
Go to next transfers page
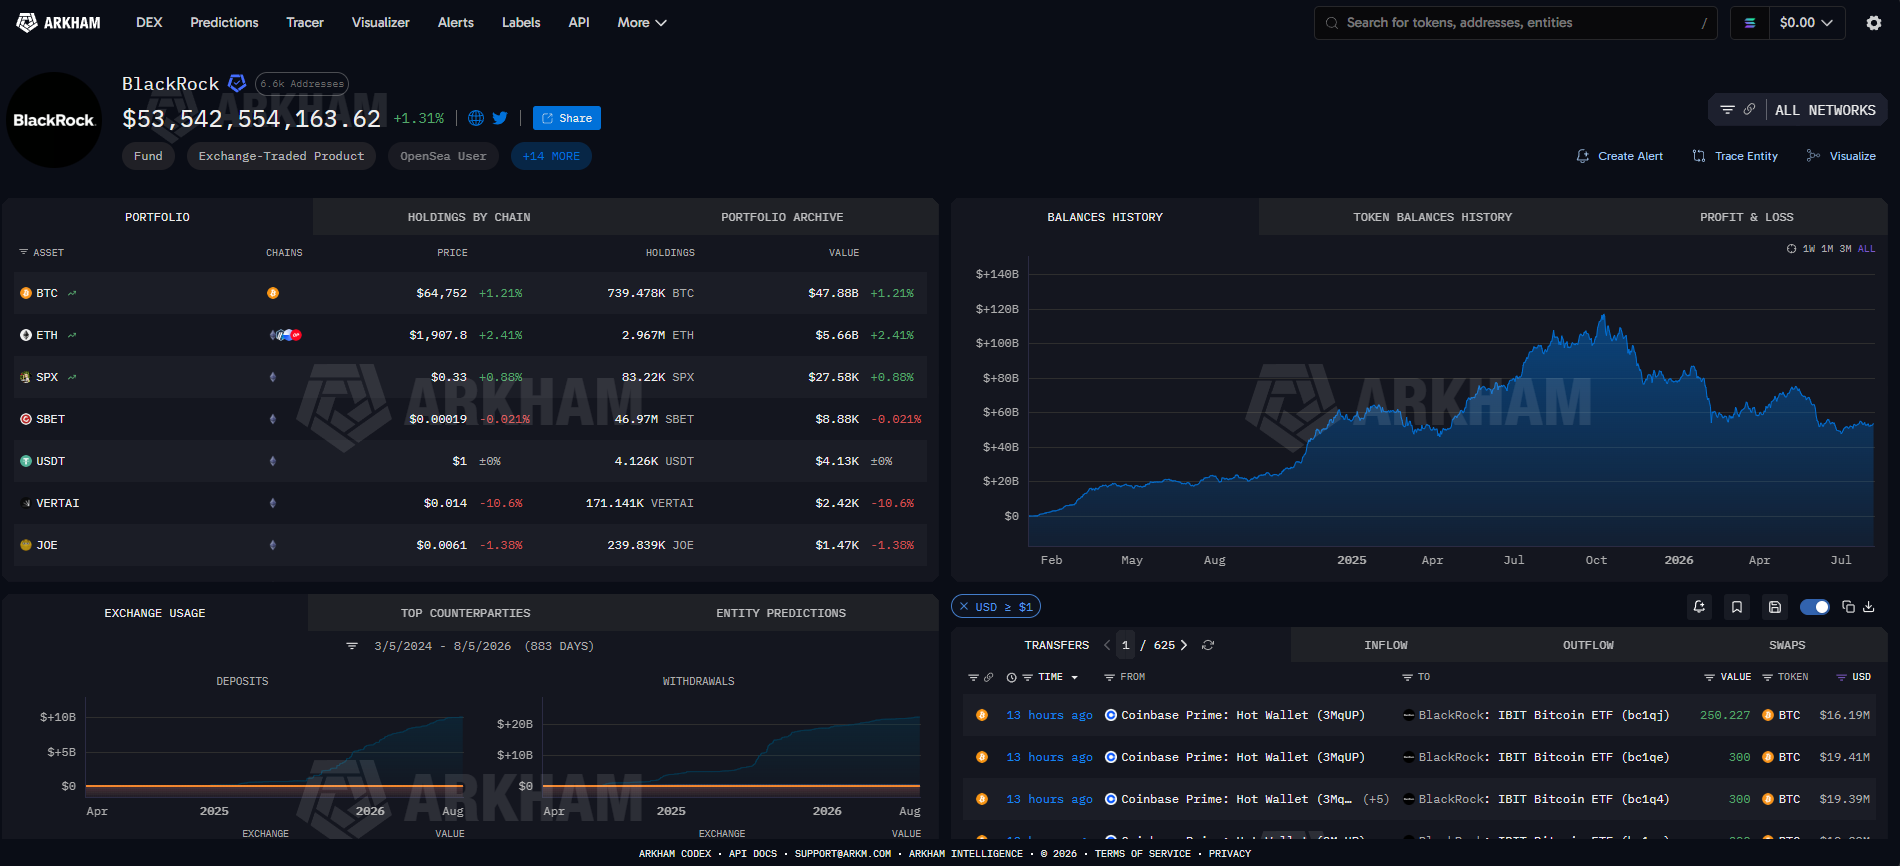coord(1184,645)
